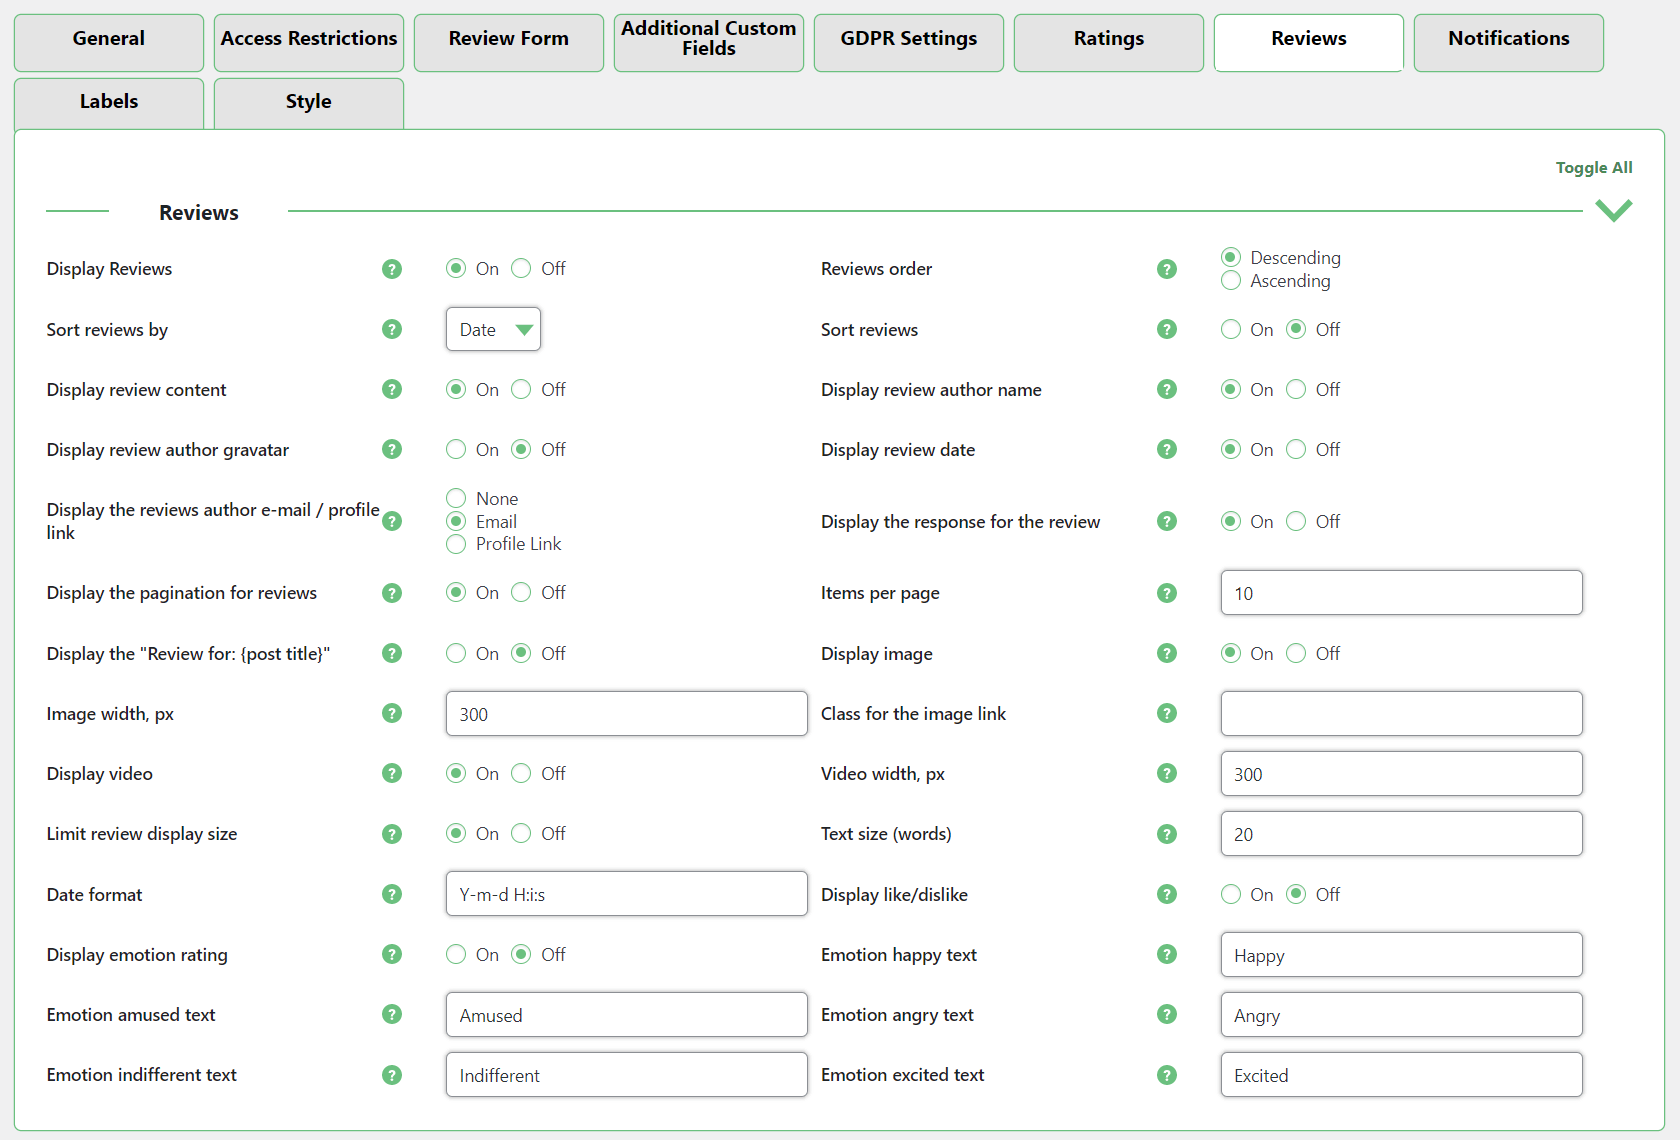Click help icon next to Display Reviews

click(392, 269)
